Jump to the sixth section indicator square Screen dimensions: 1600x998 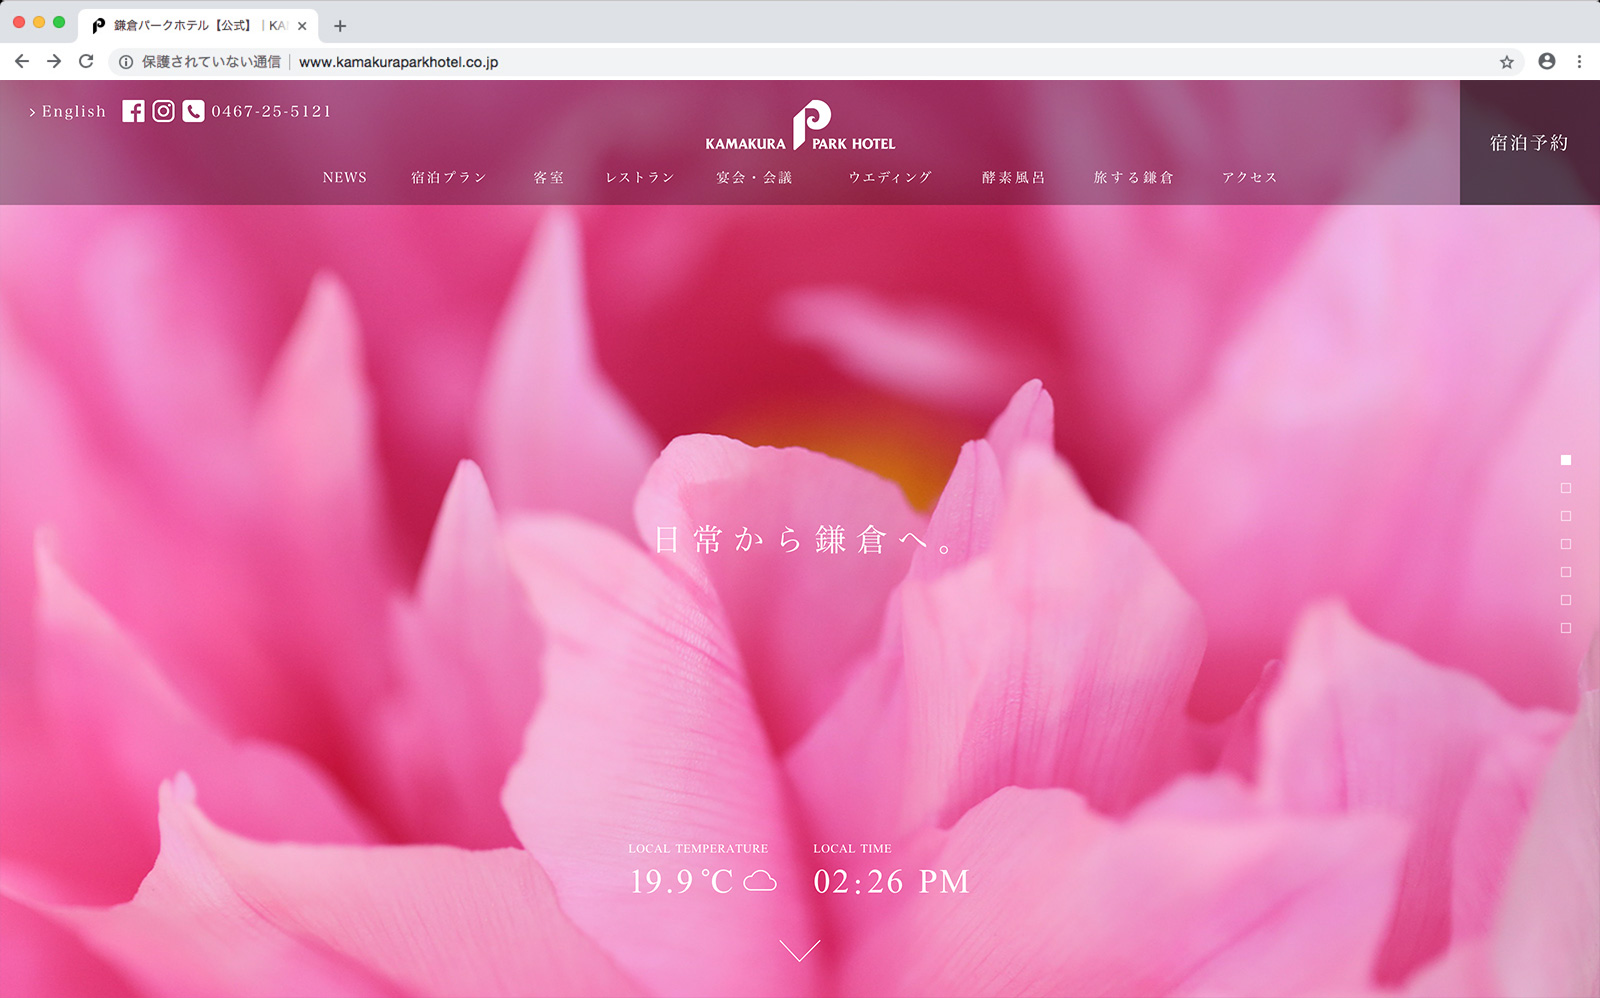[x=1566, y=600]
